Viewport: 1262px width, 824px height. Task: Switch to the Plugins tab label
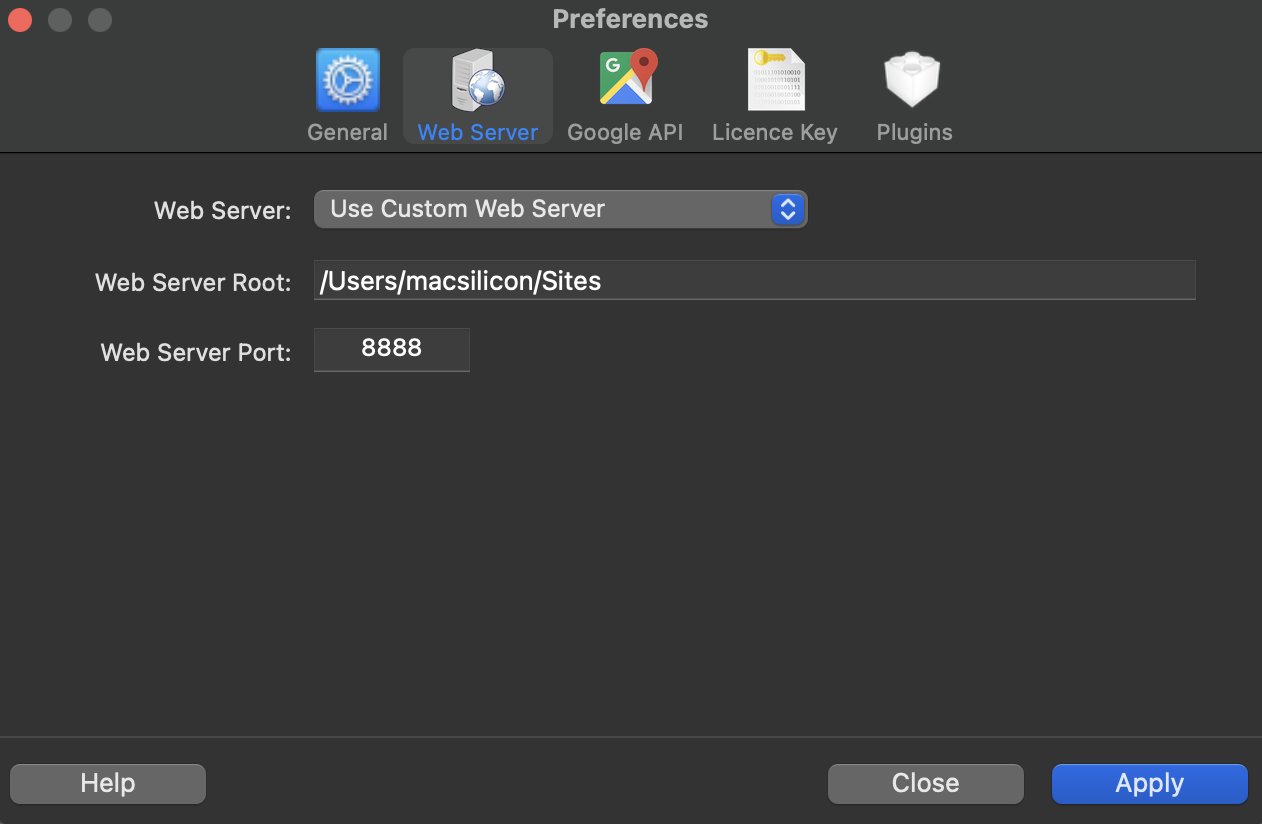[914, 132]
